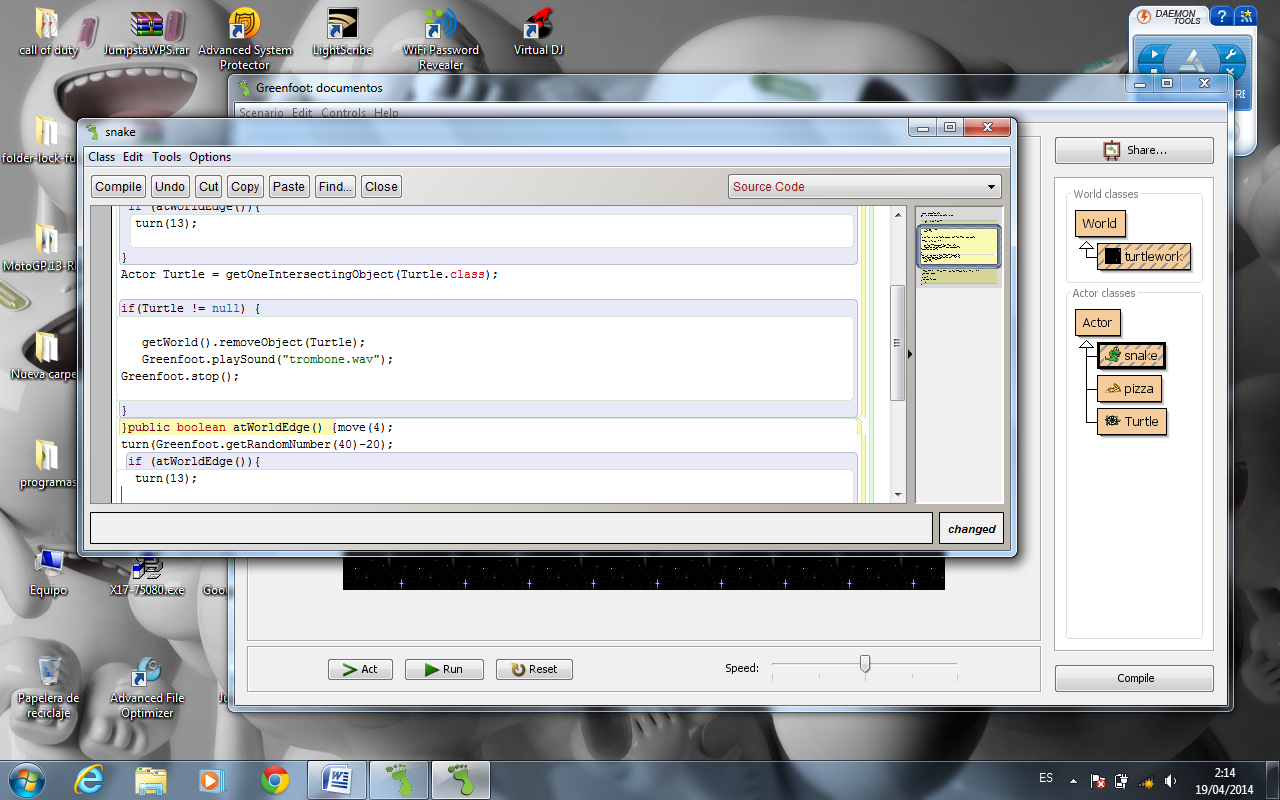Select the Actor base class
The image size is (1280, 800).
tap(1097, 322)
